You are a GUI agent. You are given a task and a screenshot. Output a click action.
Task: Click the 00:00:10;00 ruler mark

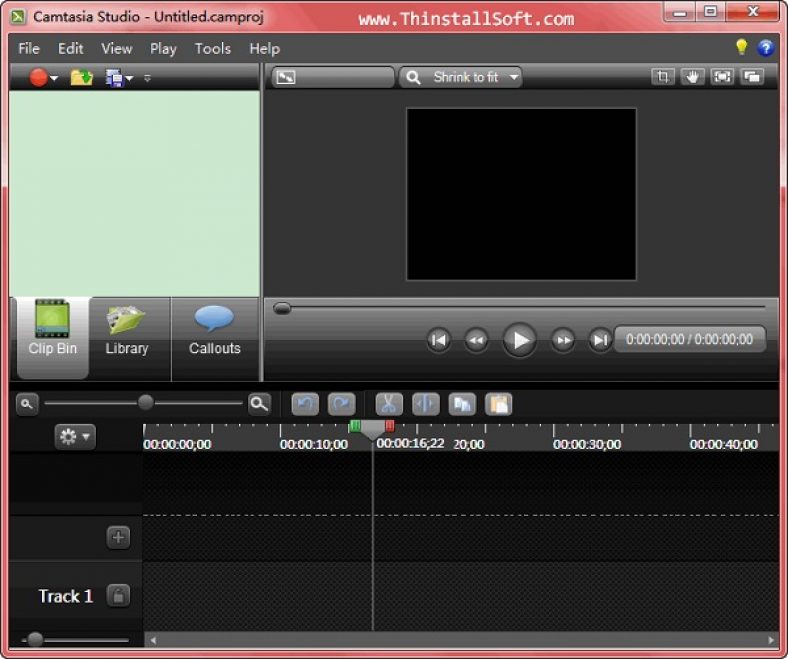point(314,444)
